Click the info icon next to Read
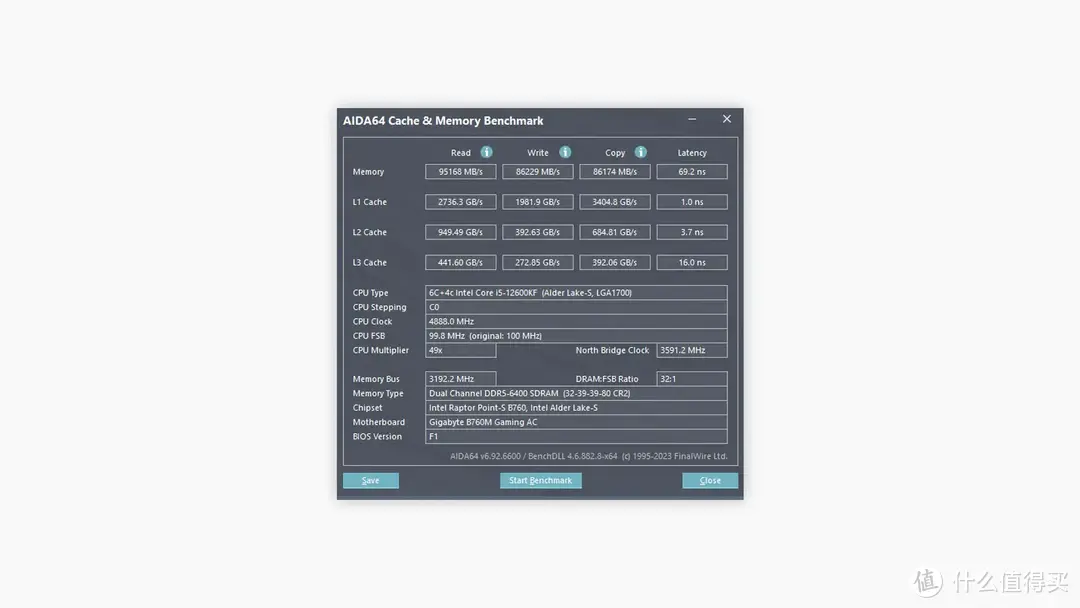 coord(486,152)
